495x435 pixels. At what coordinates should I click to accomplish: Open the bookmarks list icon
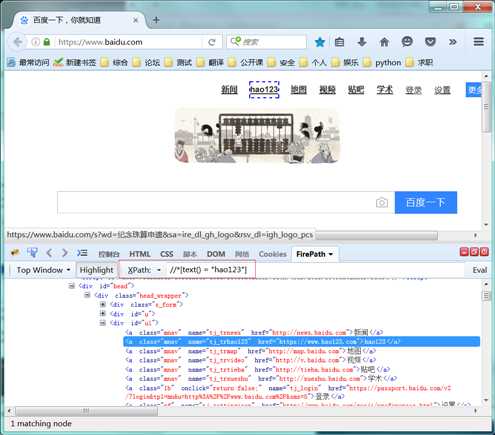pyautogui.click(x=339, y=42)
